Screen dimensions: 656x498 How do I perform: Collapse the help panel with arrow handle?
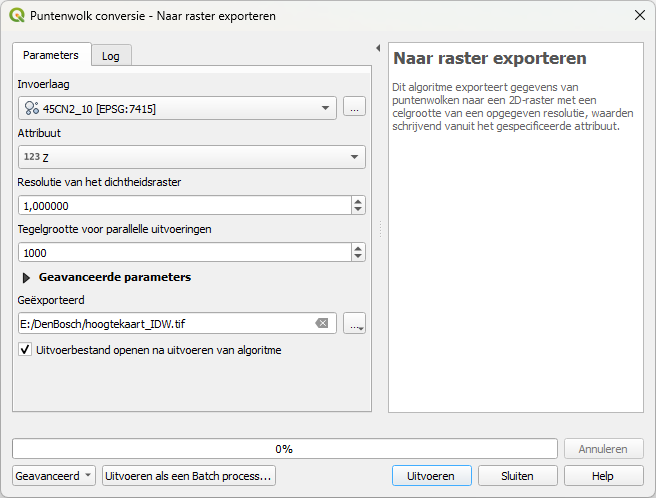pos(378,48)
